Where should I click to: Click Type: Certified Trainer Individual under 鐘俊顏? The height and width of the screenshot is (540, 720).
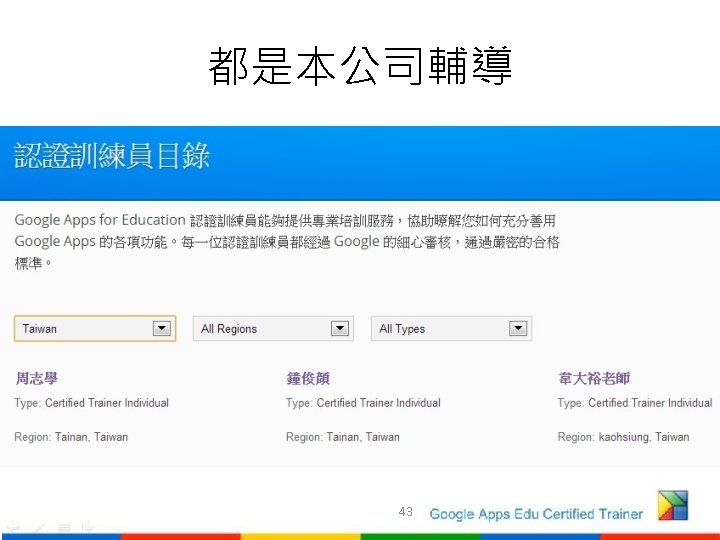(363, 403)
